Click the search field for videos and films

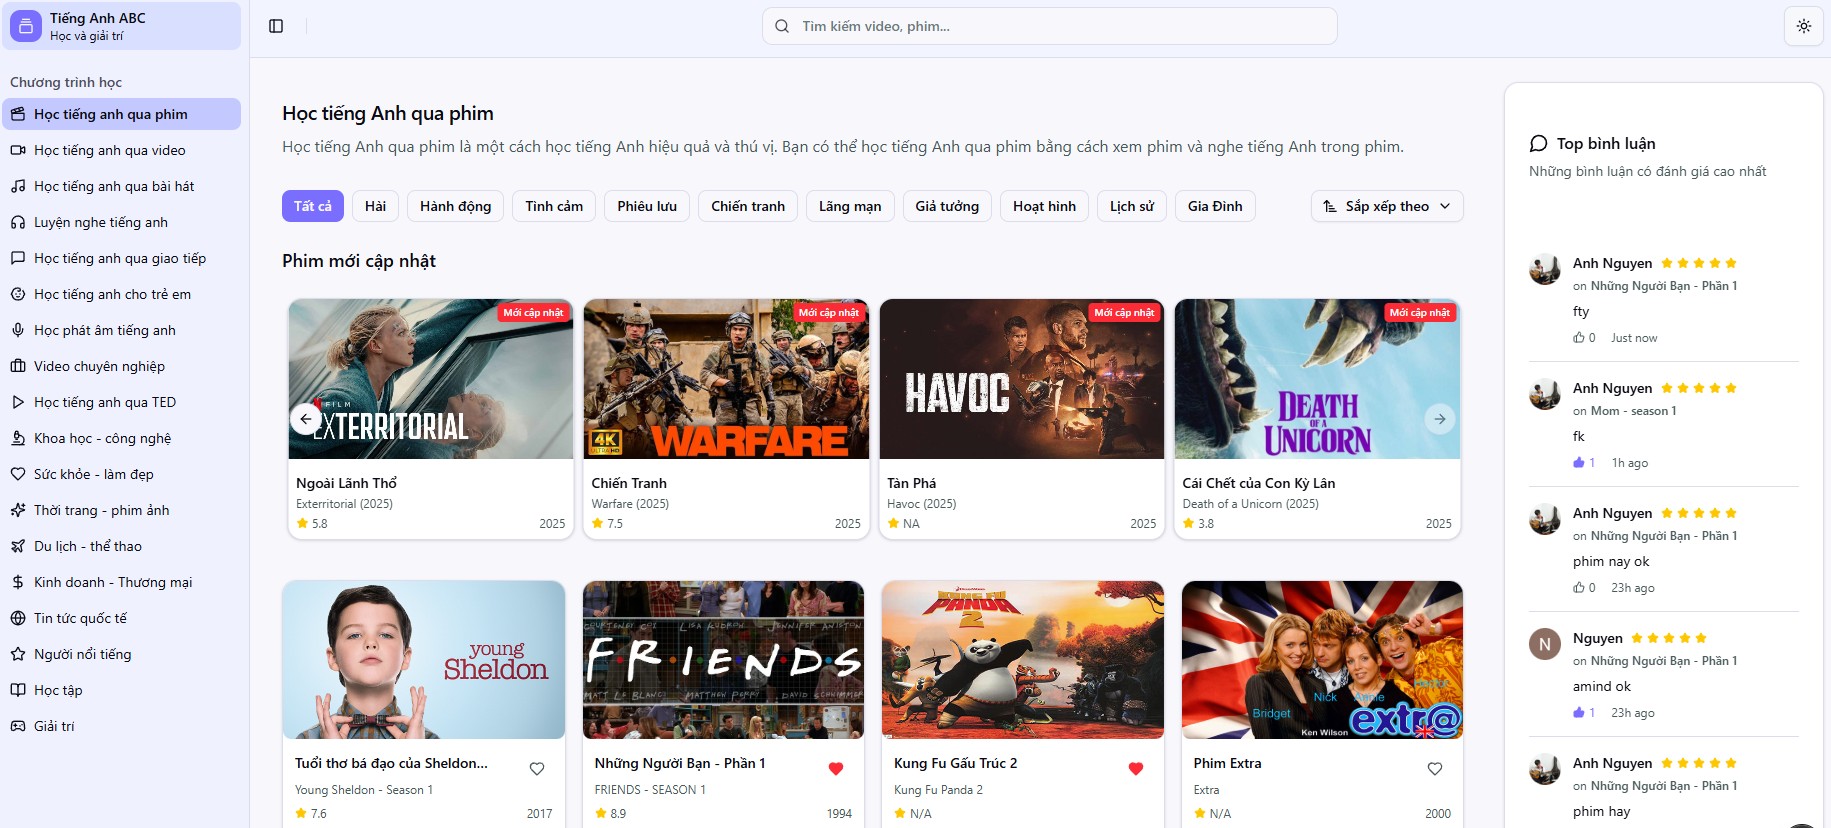click(x=1049, y=26)
